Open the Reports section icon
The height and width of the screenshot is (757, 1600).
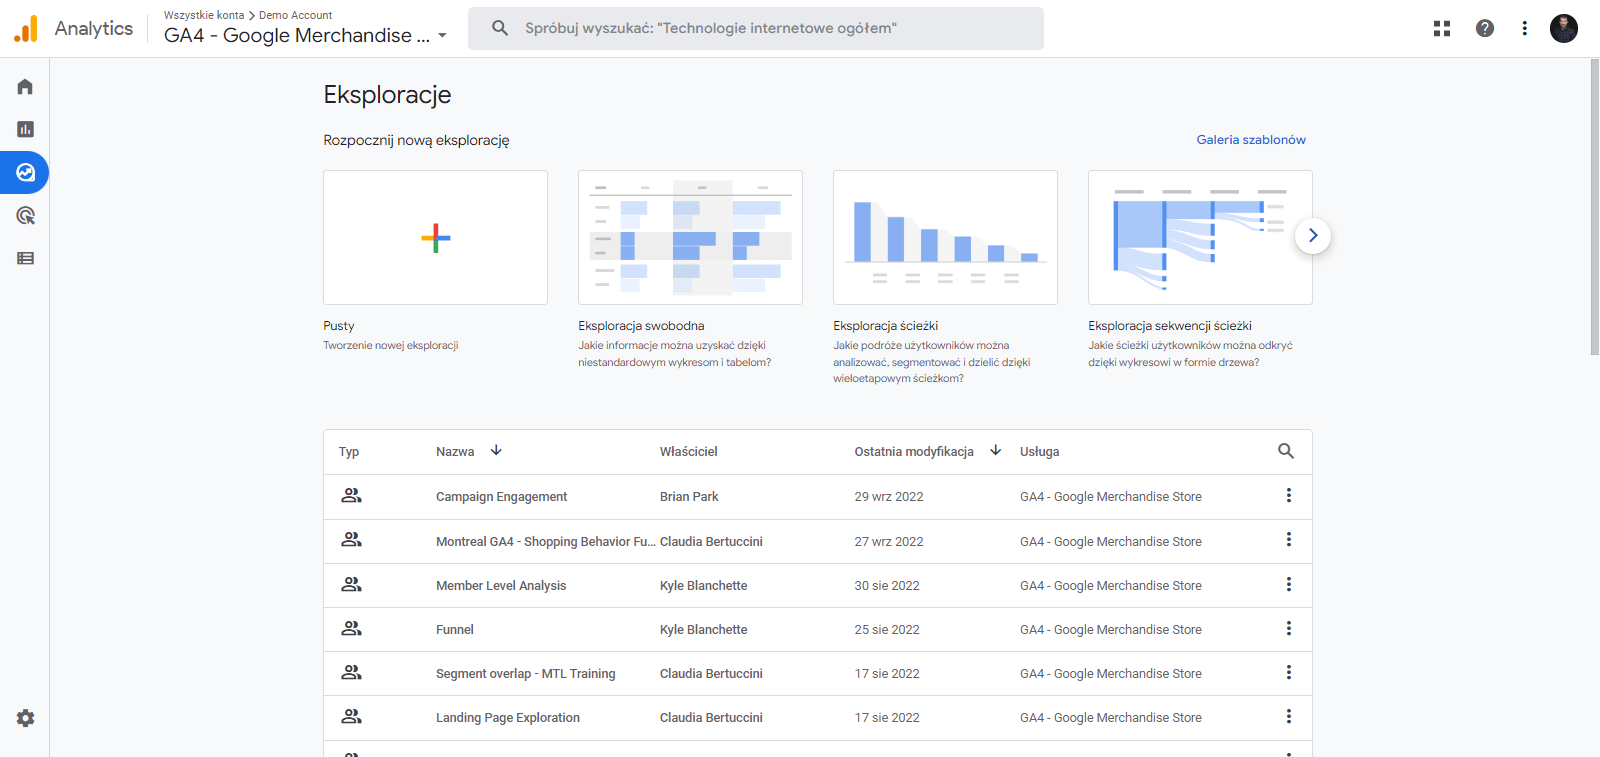(25, 129)
